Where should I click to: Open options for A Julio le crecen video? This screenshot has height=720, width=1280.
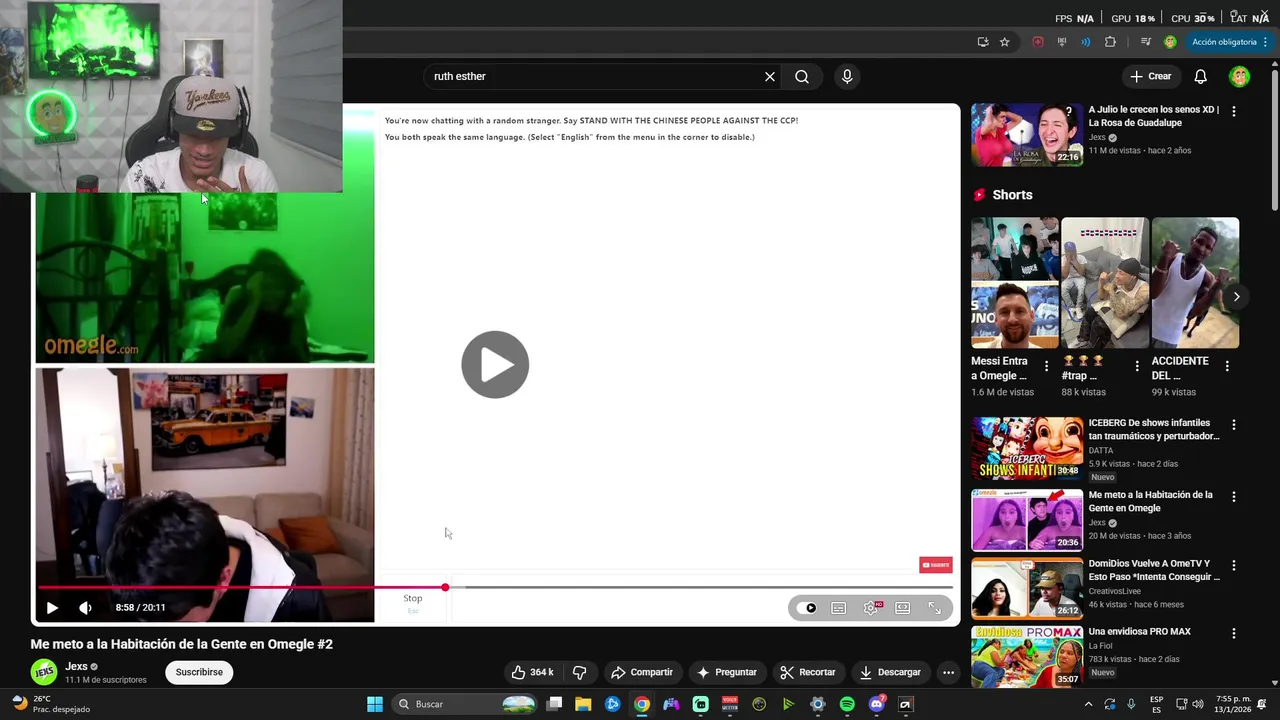tap(1233, 111)
